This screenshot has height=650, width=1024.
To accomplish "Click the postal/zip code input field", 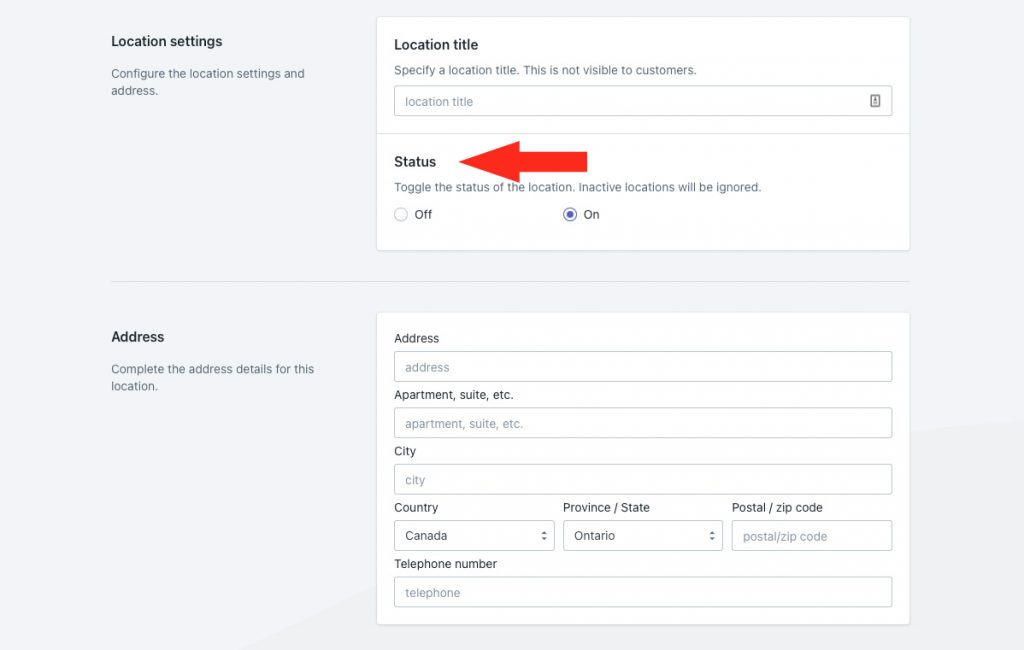I will coord(812,536).
